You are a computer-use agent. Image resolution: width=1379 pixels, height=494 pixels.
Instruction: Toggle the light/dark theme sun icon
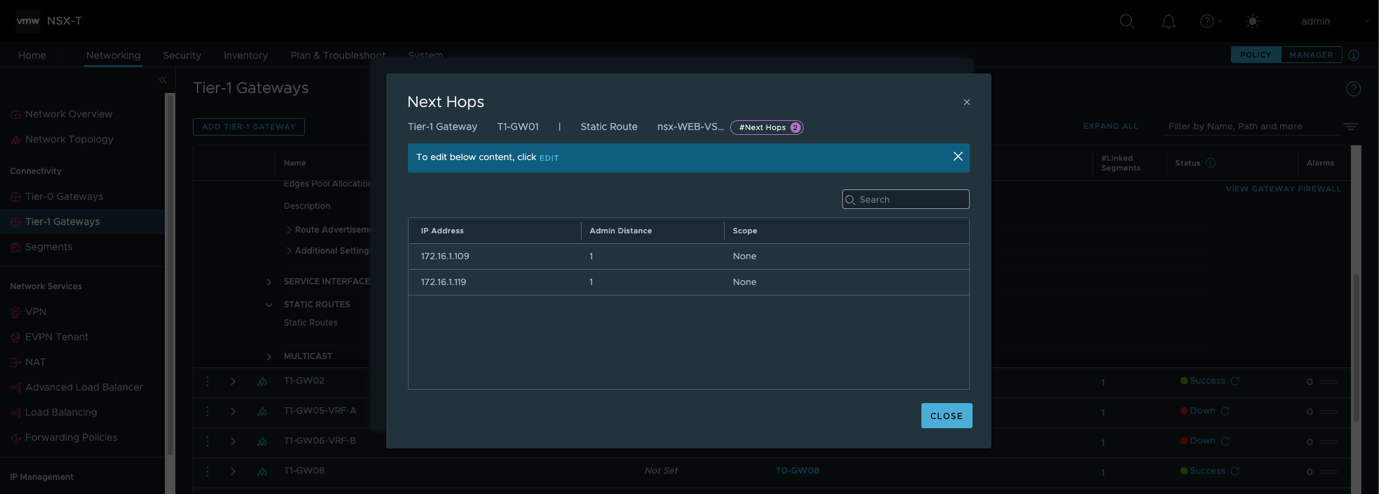(x=1252, y=21)
